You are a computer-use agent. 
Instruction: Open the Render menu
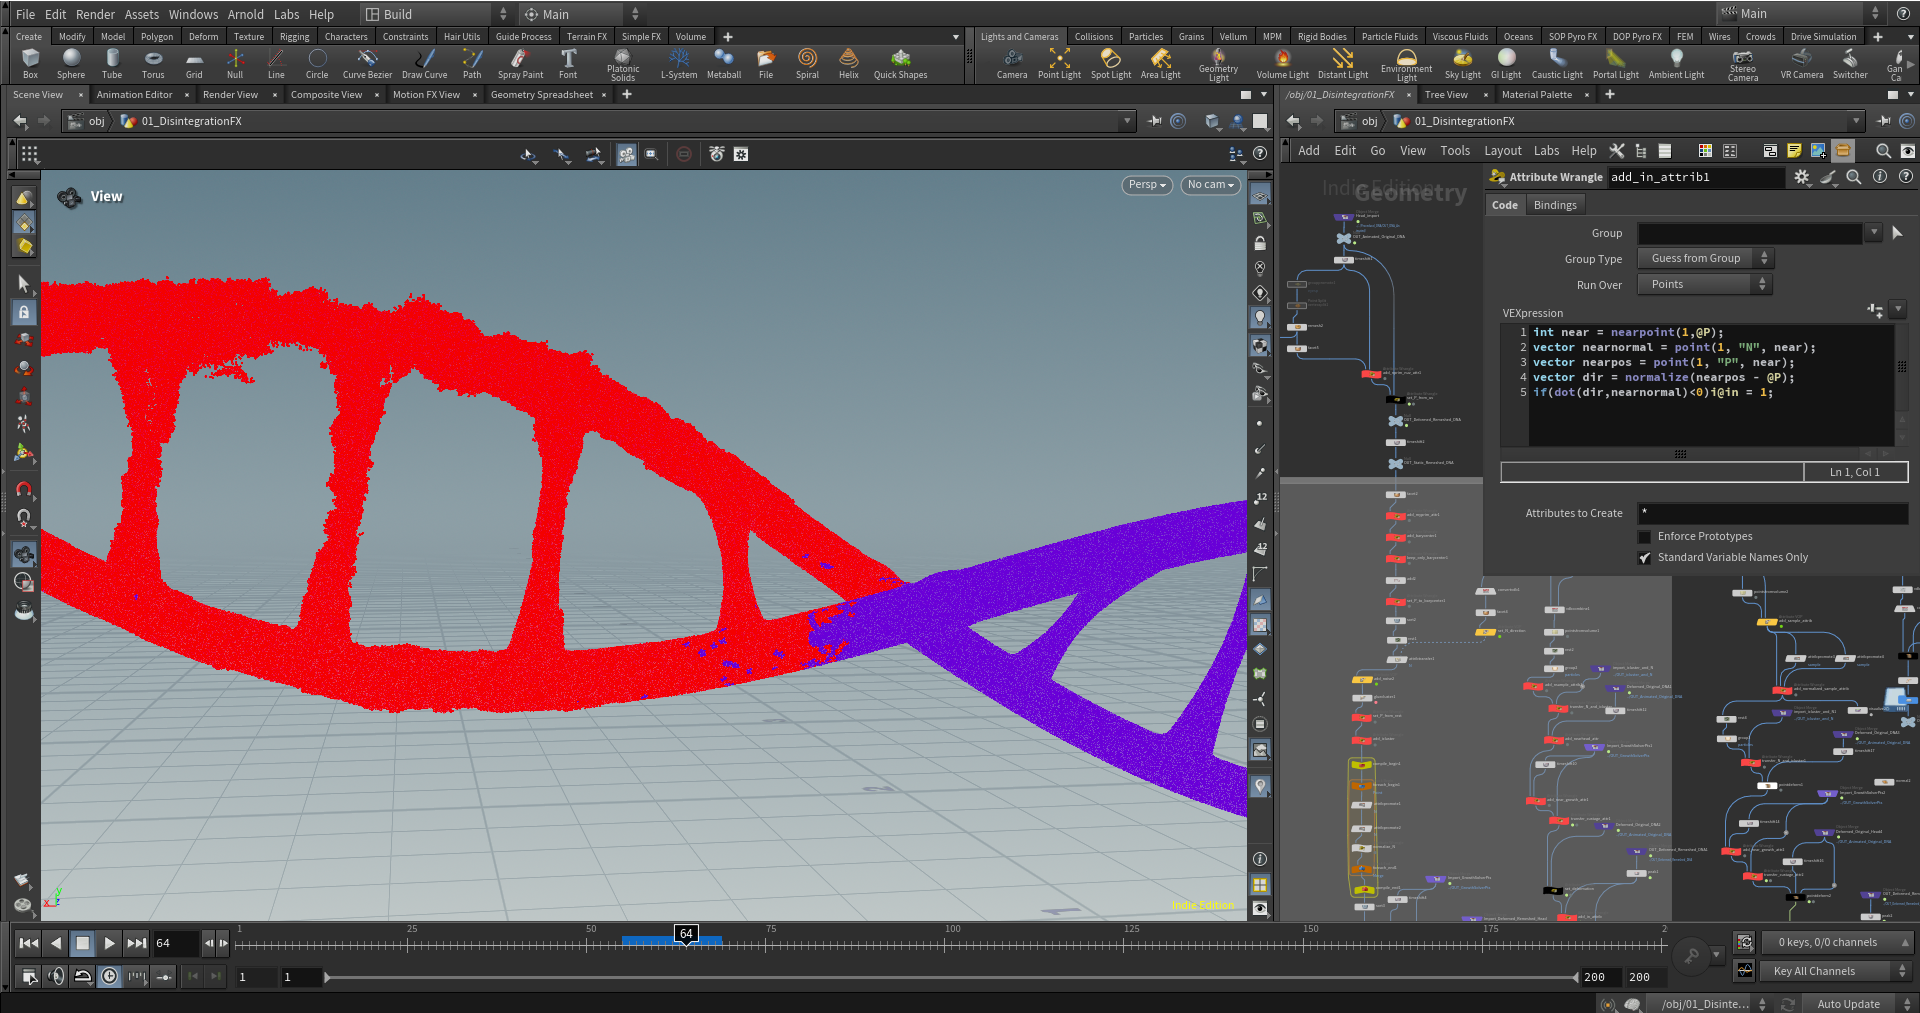click(x=95, y=14)
